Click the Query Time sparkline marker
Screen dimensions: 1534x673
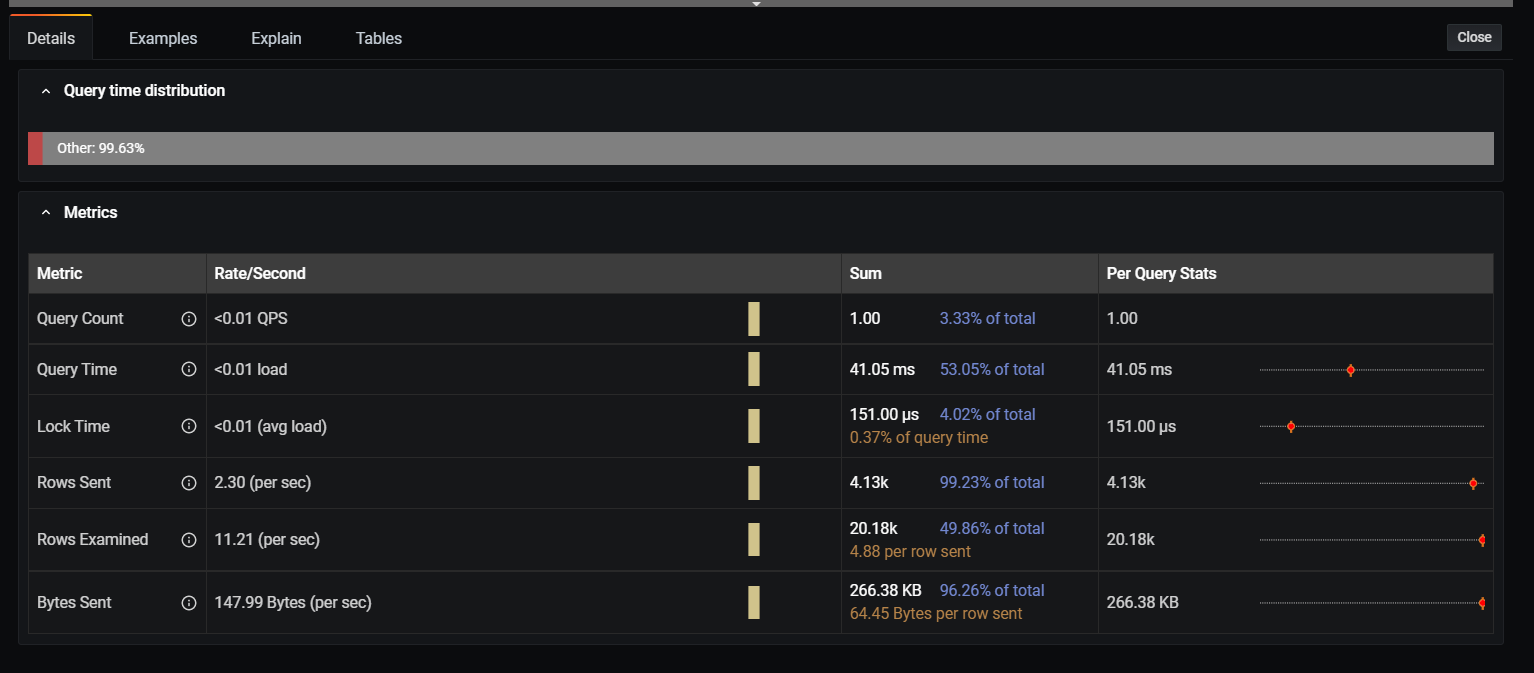click(x=1350, y=370)
